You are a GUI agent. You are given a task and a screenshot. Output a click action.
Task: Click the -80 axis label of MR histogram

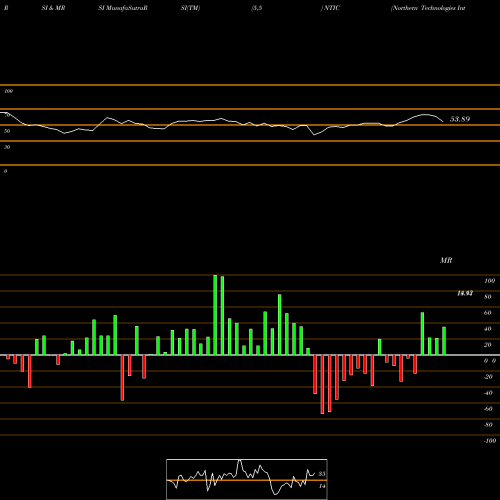coord(488,425)
